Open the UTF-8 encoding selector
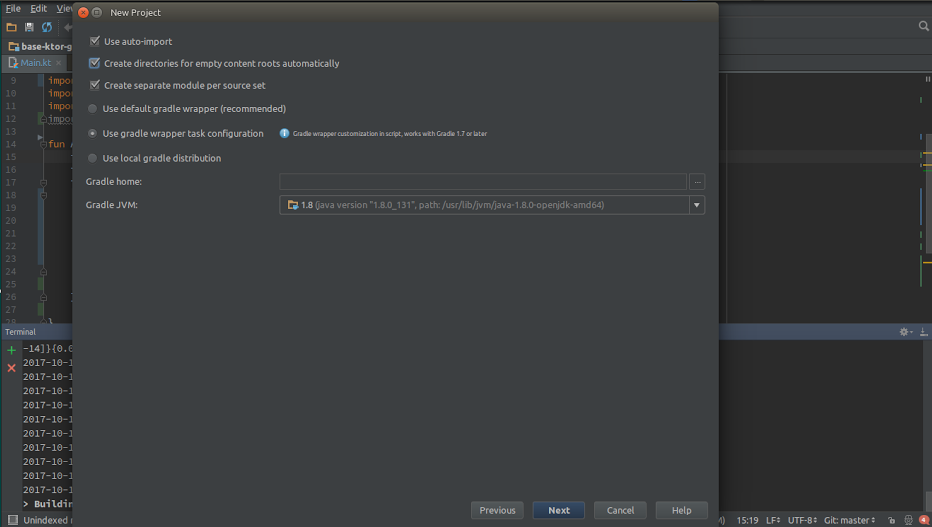Screen dimensions: 932x527 (x=802, y=520)
